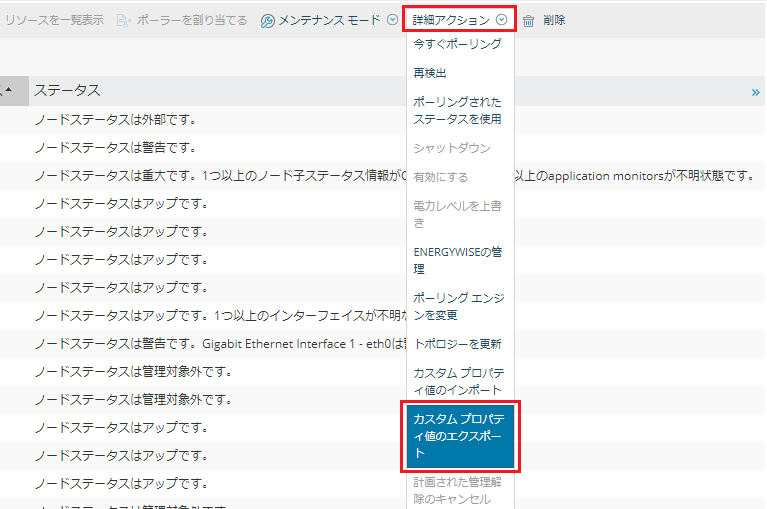Choose カスタム プロパティ値のエクスポート
767x509 pixels.
point(460,436)
